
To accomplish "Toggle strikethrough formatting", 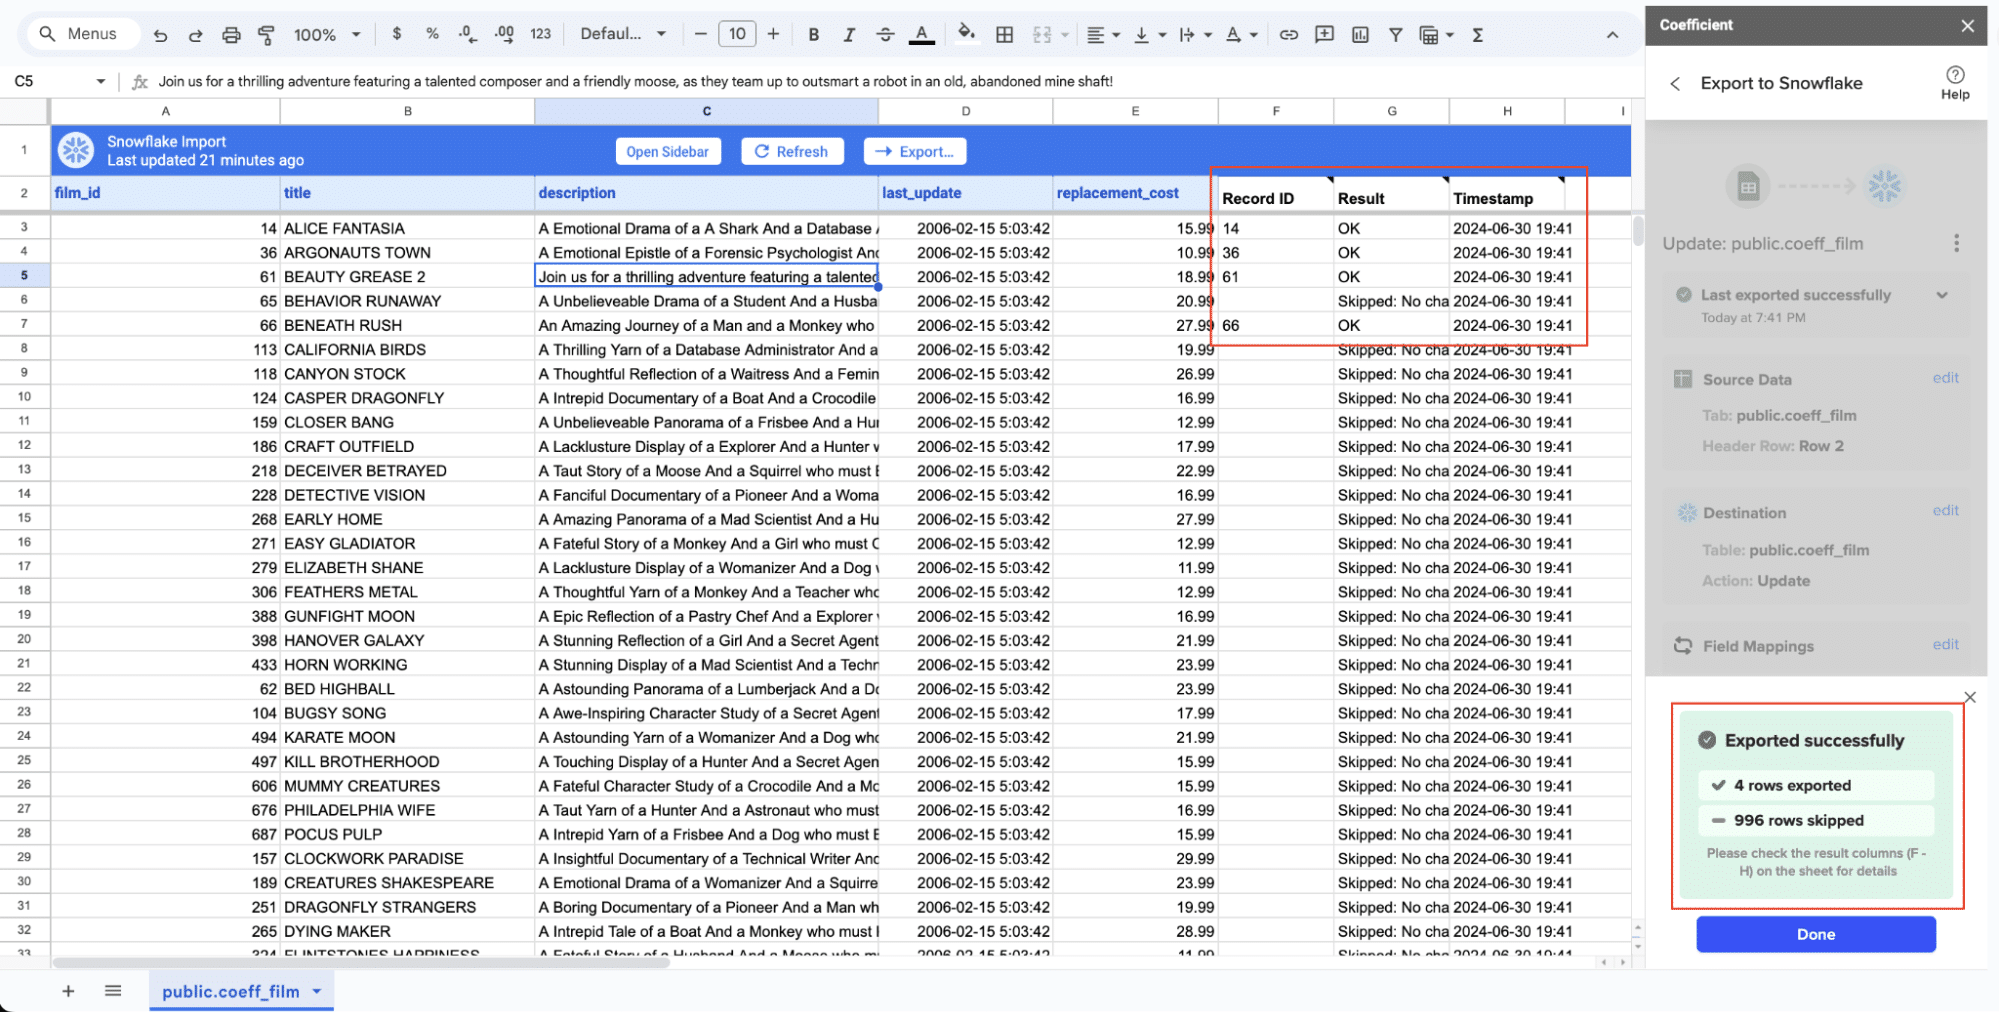I will pyautogui.click(x=885, y=35).
